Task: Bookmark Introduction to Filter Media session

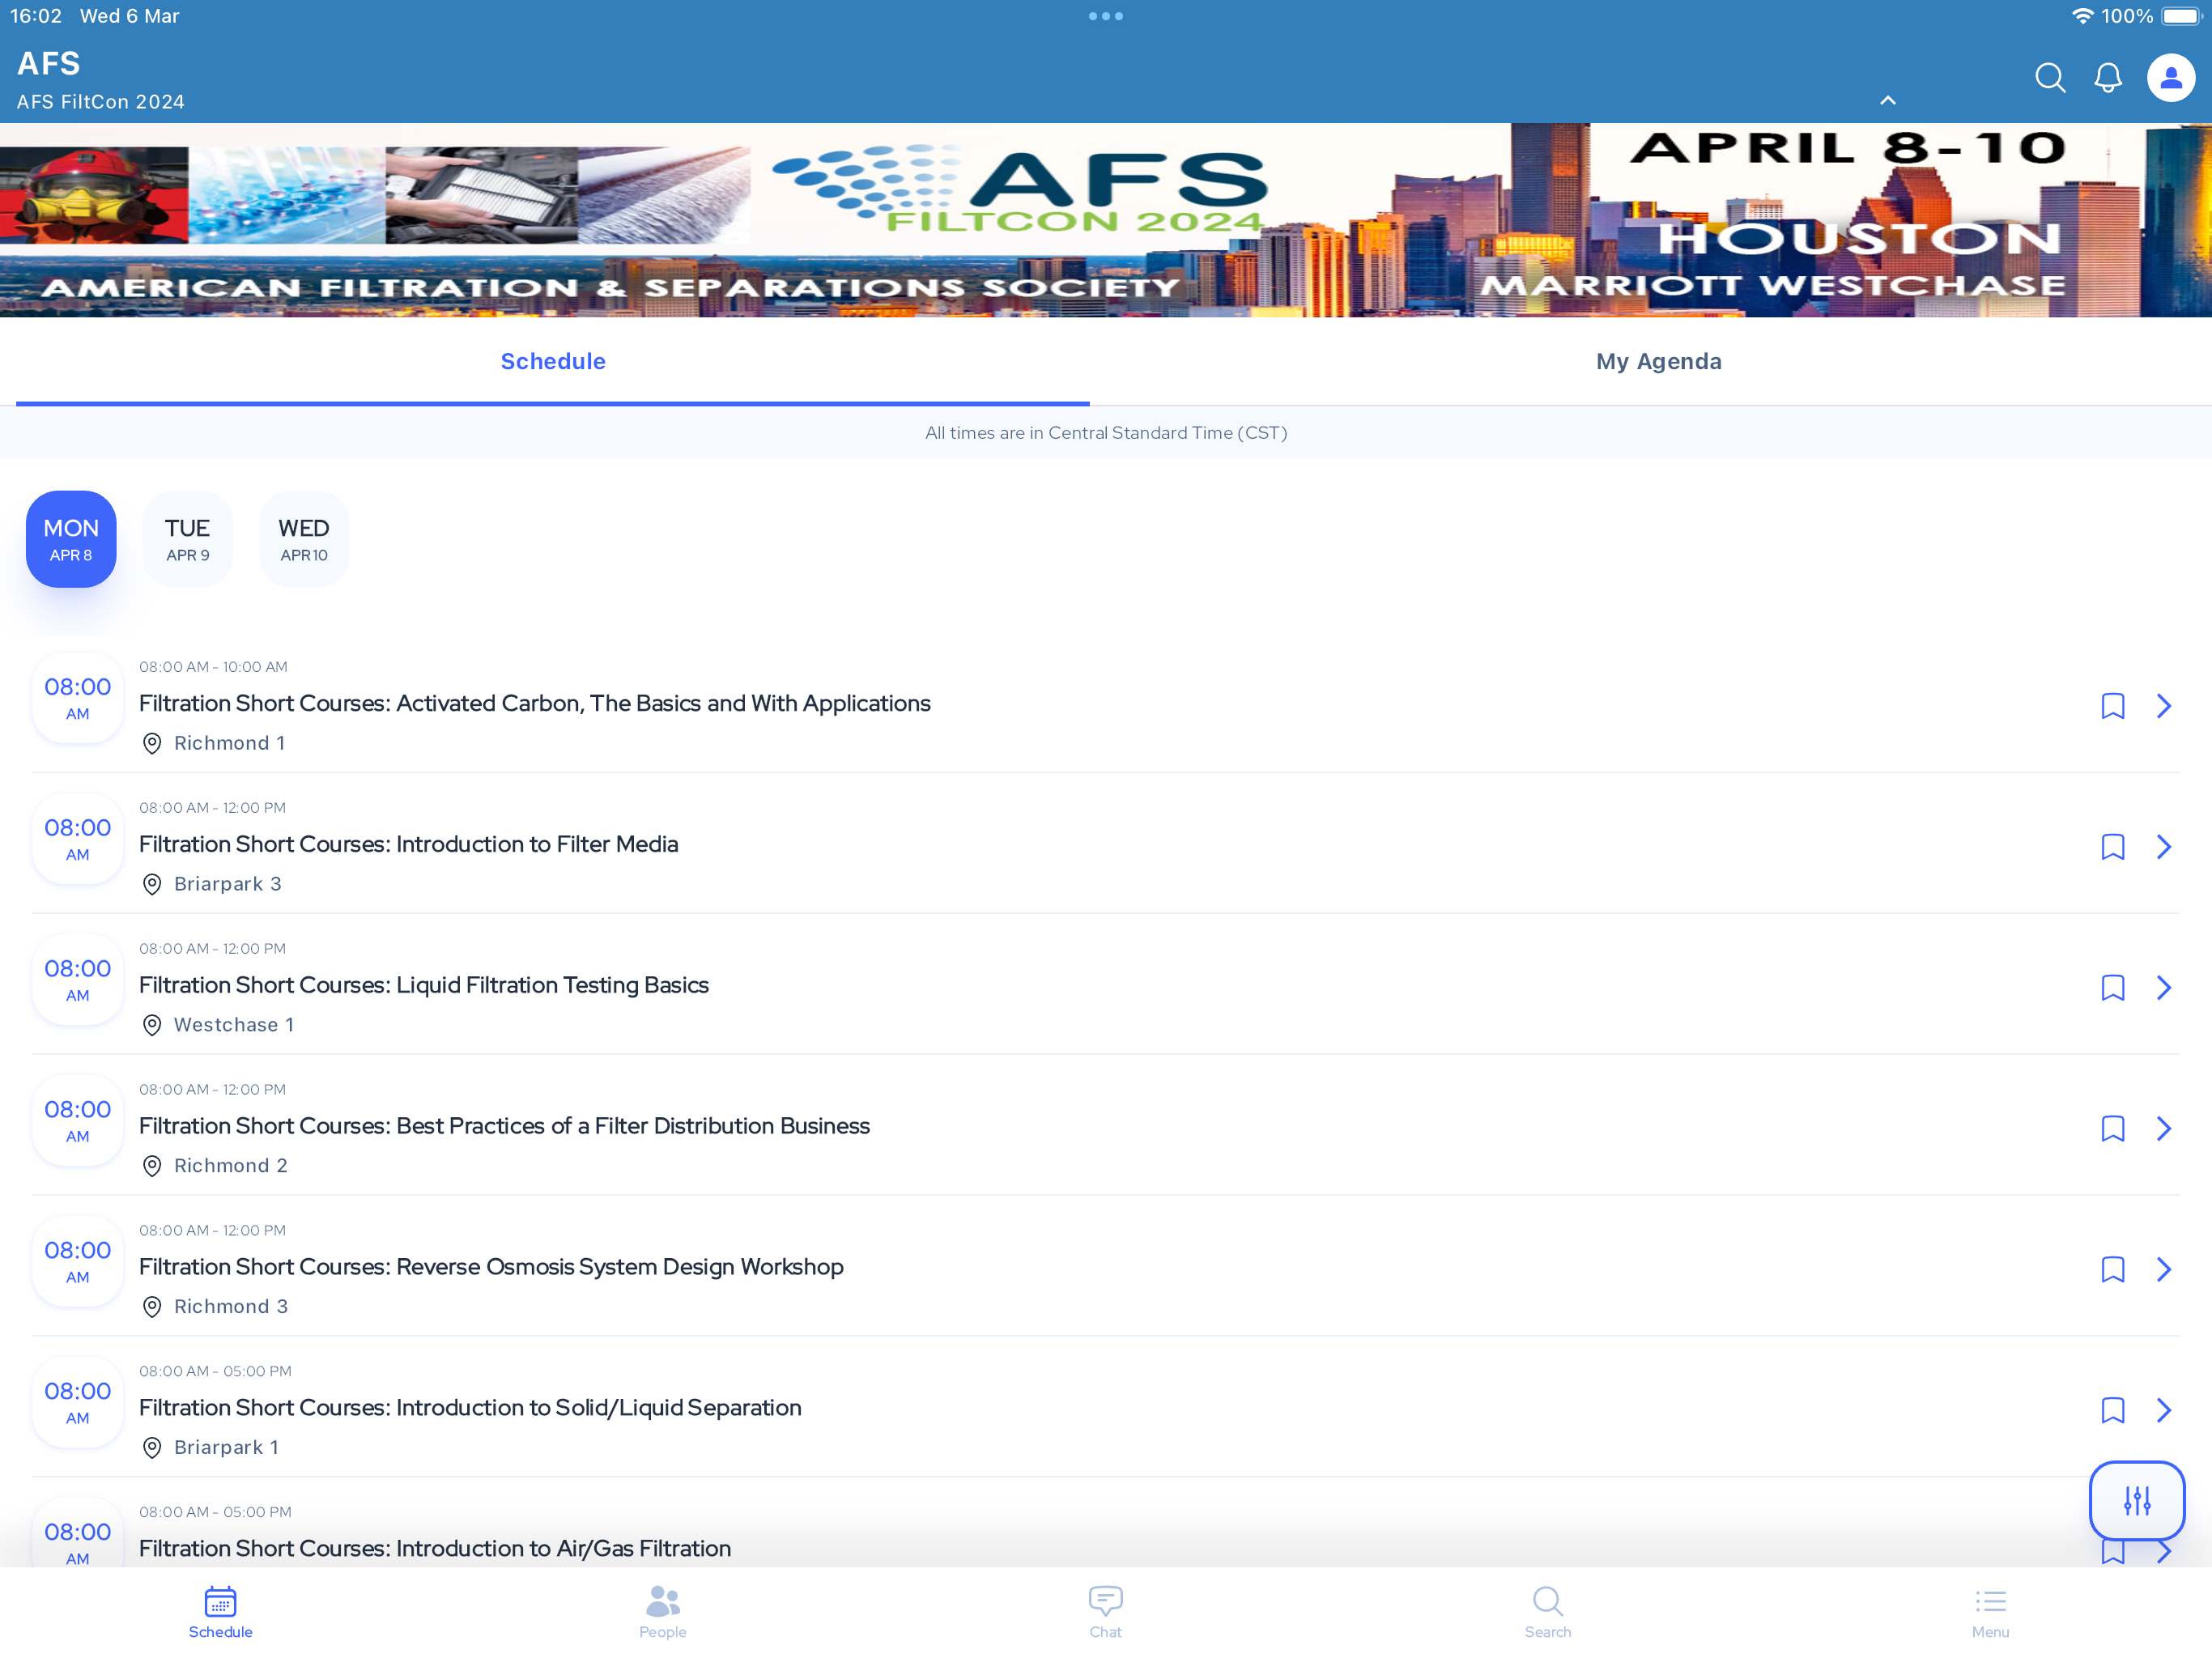Action: [x=2112, y=847]
